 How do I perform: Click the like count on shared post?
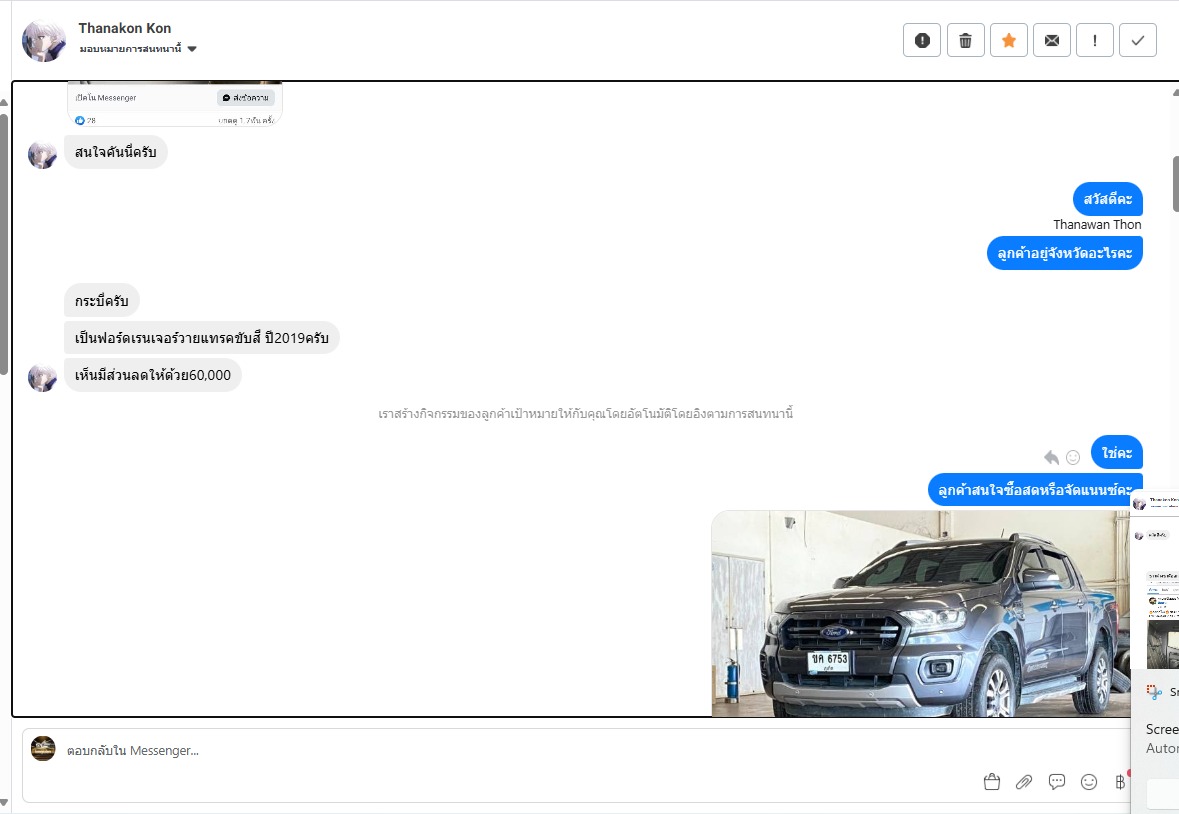point(86,120)
